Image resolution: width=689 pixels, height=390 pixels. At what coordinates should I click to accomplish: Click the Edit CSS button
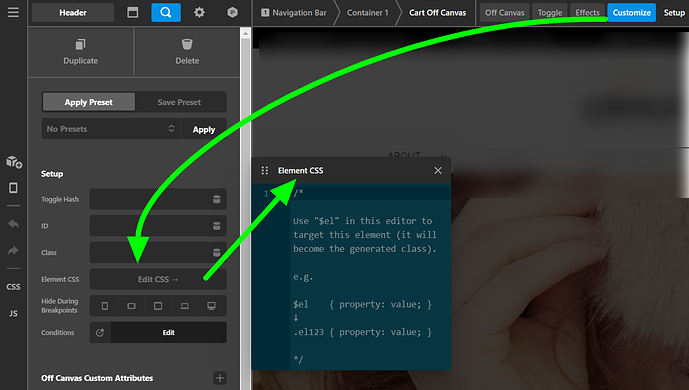(158, 279)
